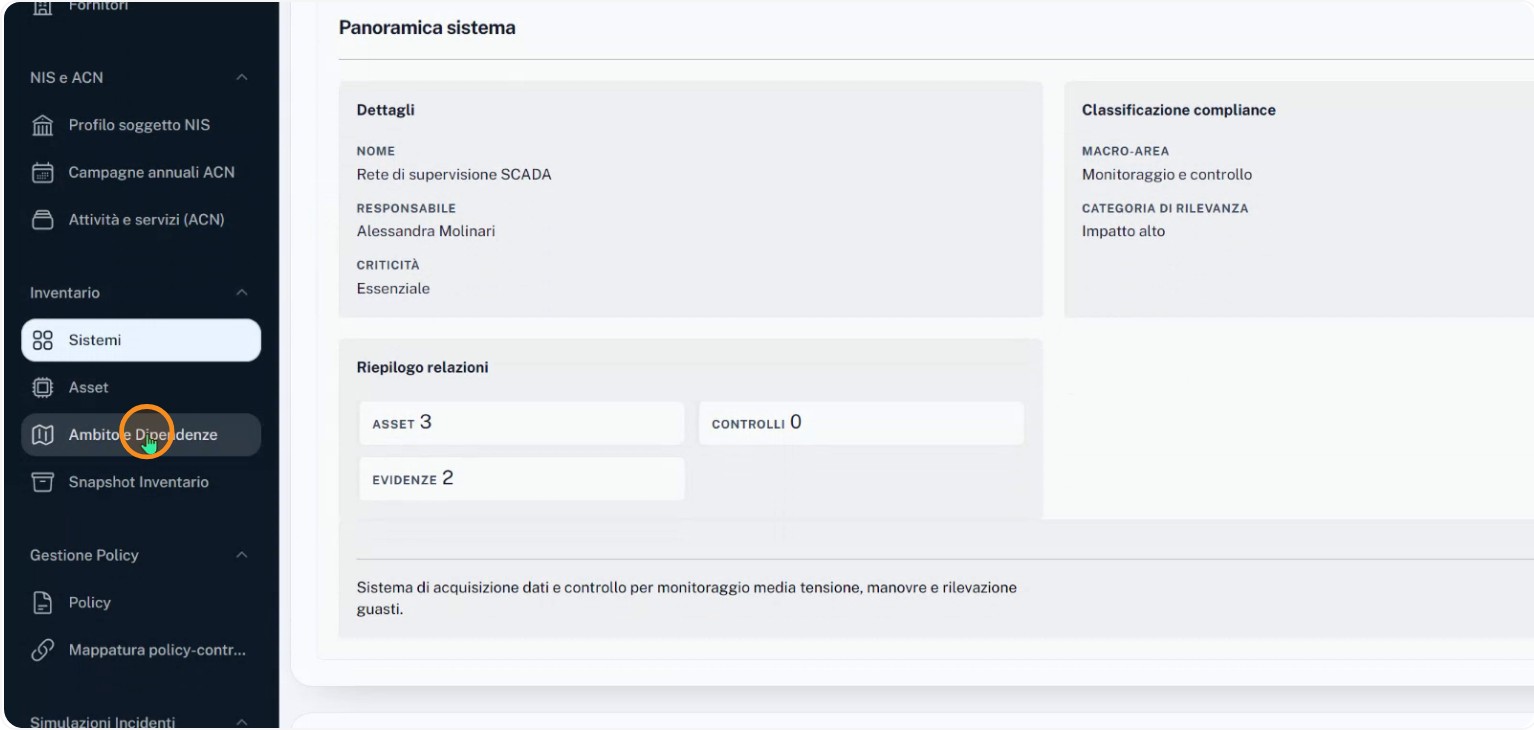Toggle the Simulazioni Incidenti section chevron
Viewport: 1534px width, 730px height.
point(241,723)
